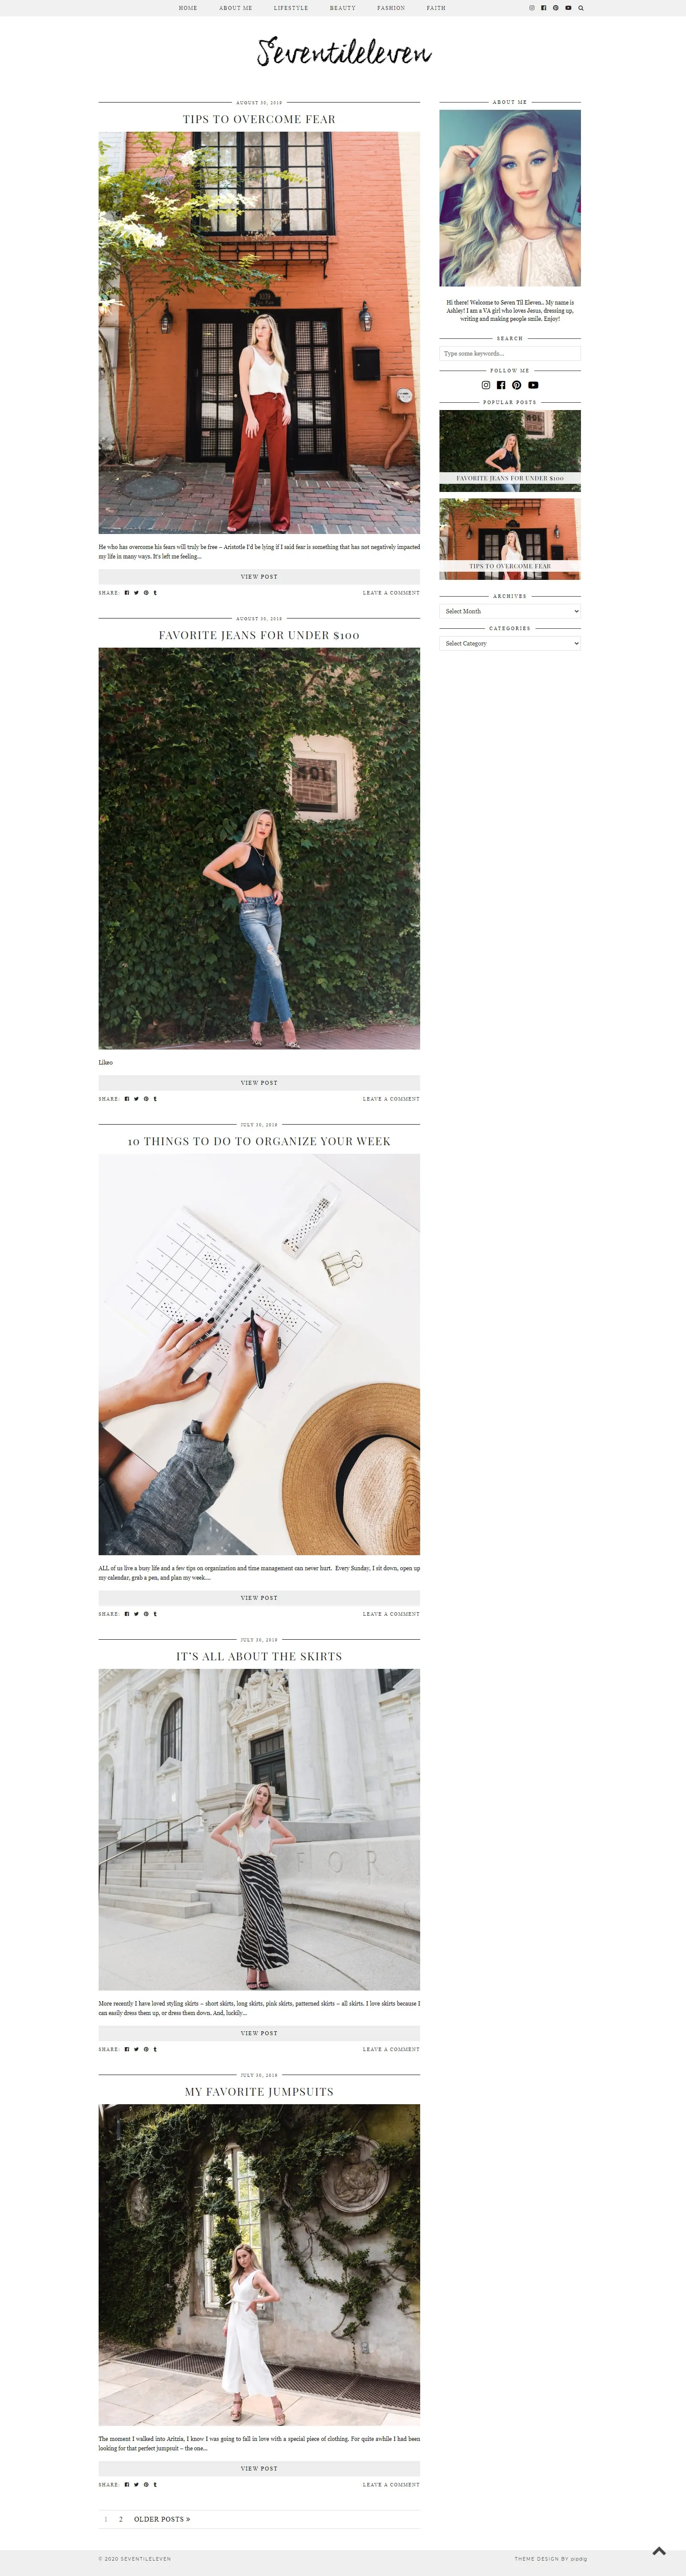Click the sidebar search keywords field
The image size is (686, 2576).
click(x=510, y=353)
